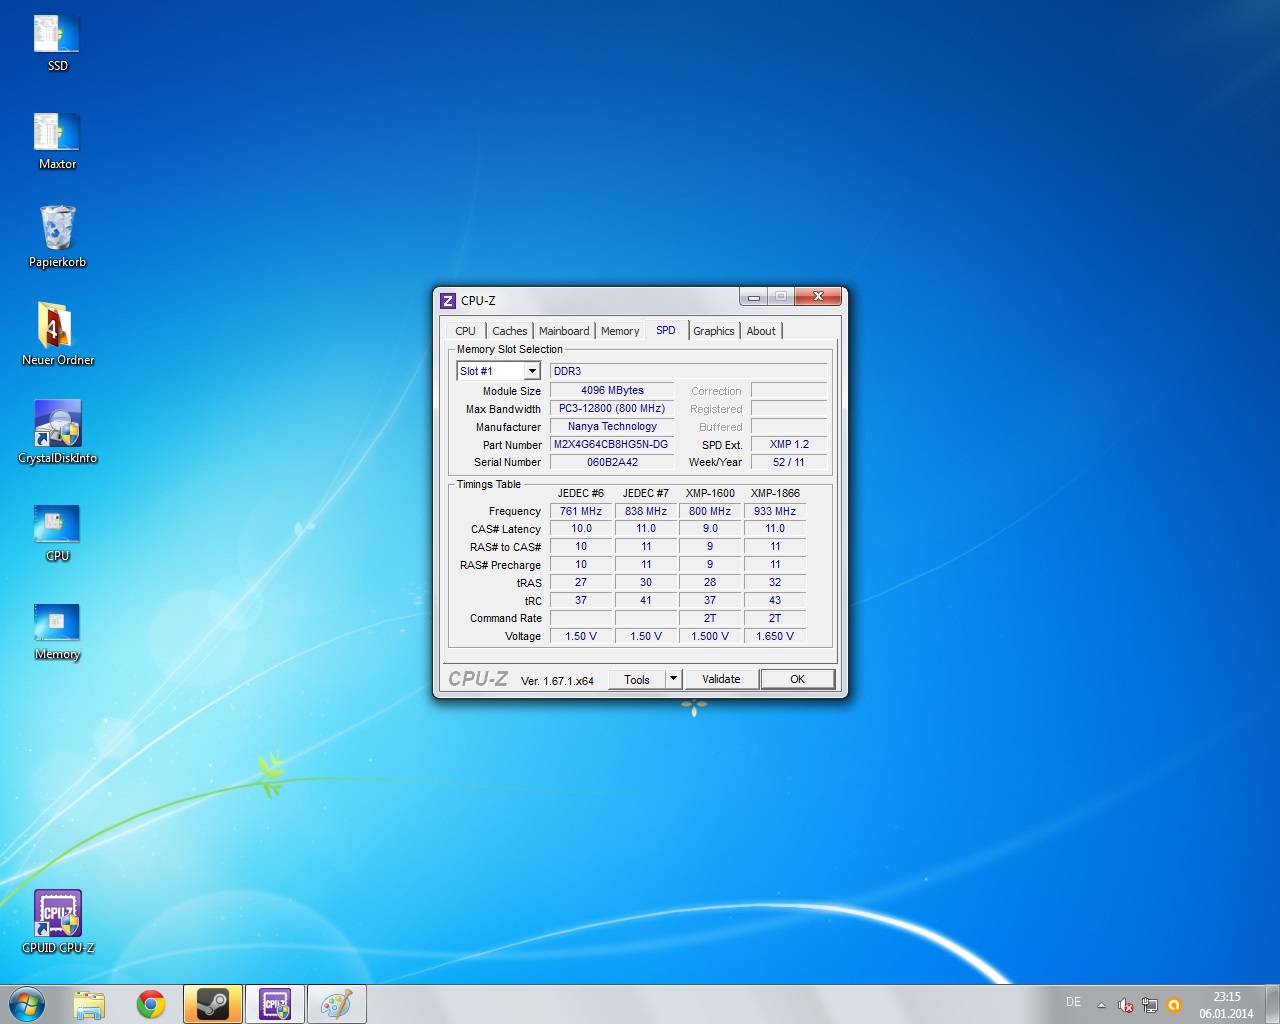The height and width of the screenshot is (1024, 1280).
Task: Open the Memory tab
Action: (x=620, y=331)
